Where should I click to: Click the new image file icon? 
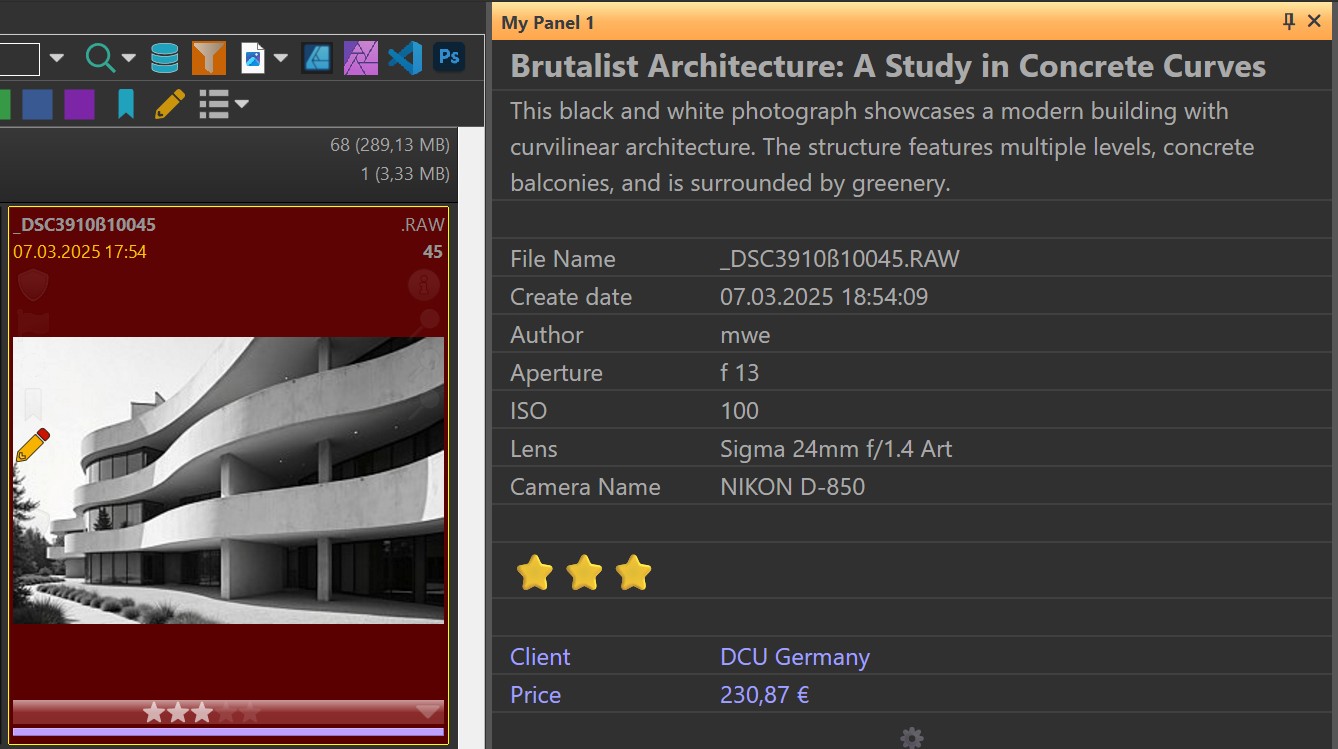tap(253, 58)
